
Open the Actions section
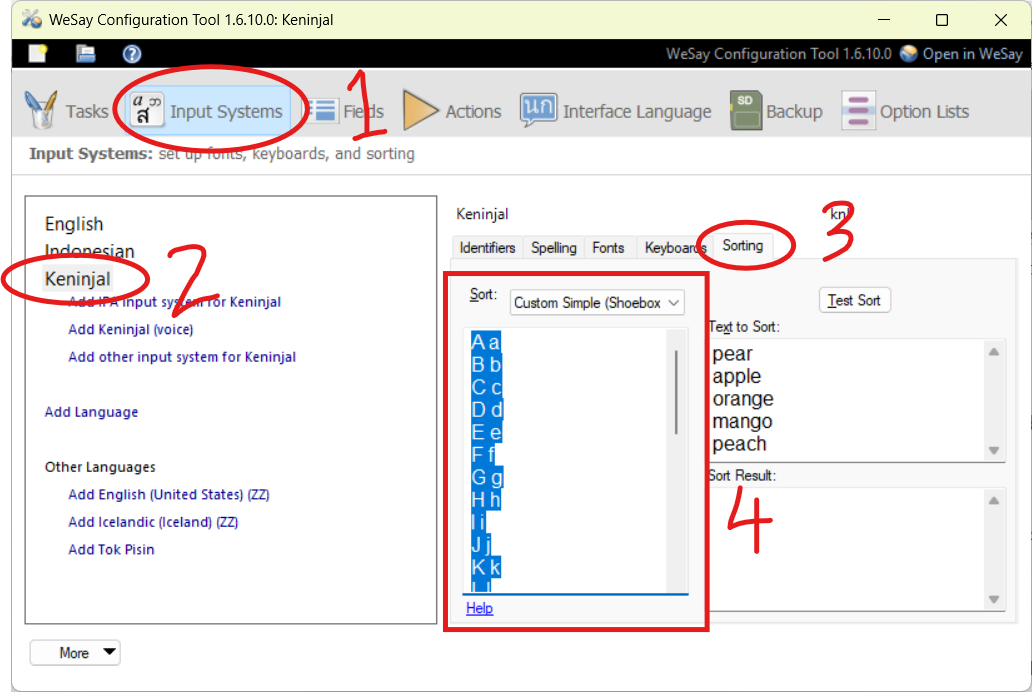pyautogui.click(x=452, y=112)
